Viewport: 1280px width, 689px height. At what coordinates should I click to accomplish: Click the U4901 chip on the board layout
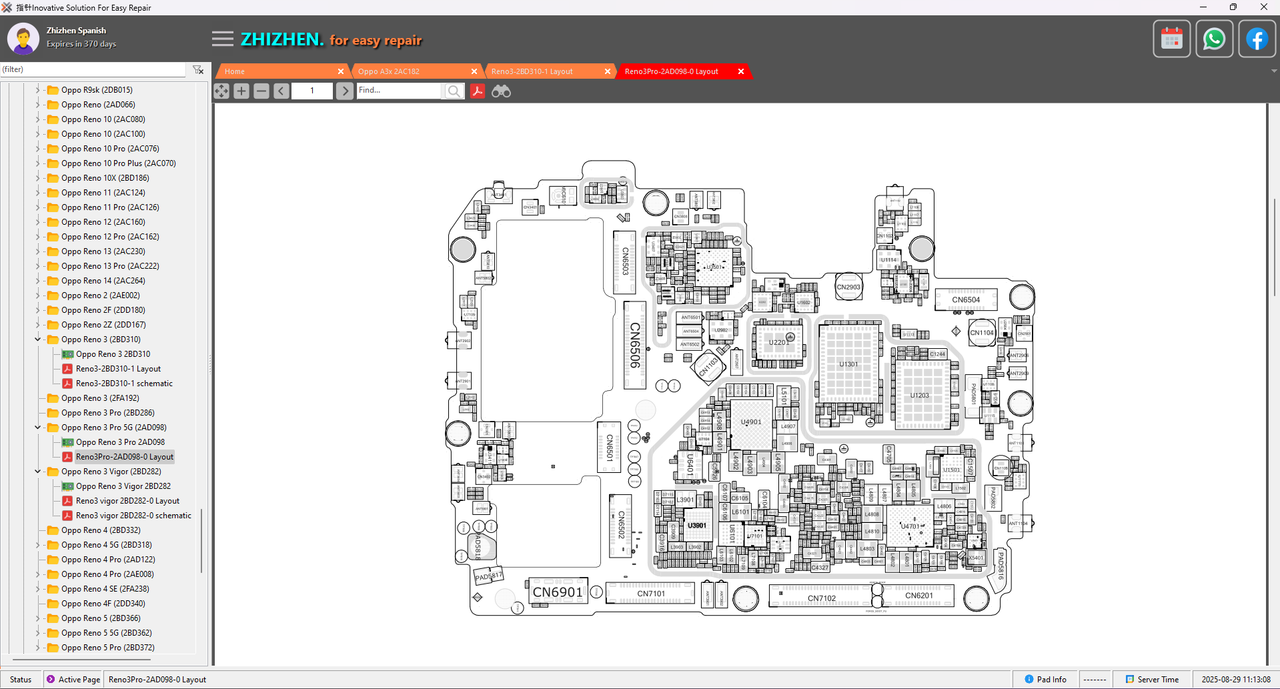752,423
